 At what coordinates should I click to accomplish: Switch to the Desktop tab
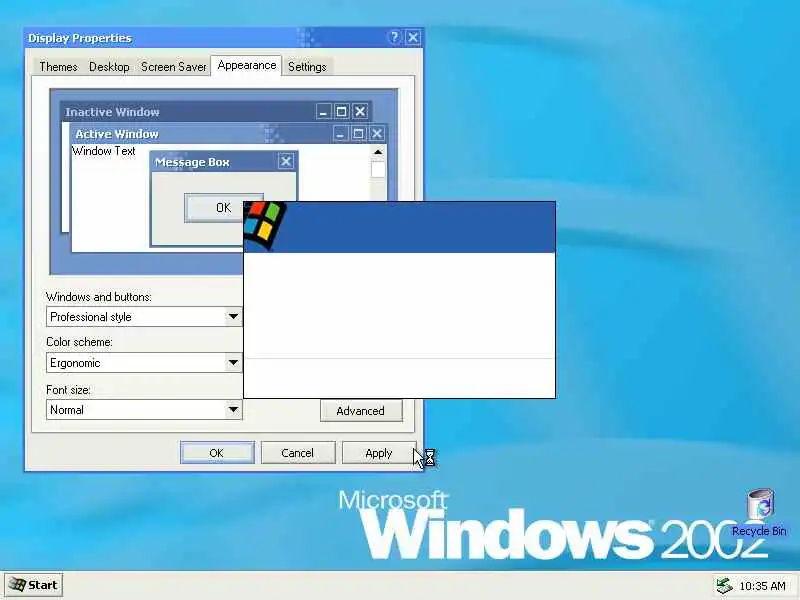[109, 67]
